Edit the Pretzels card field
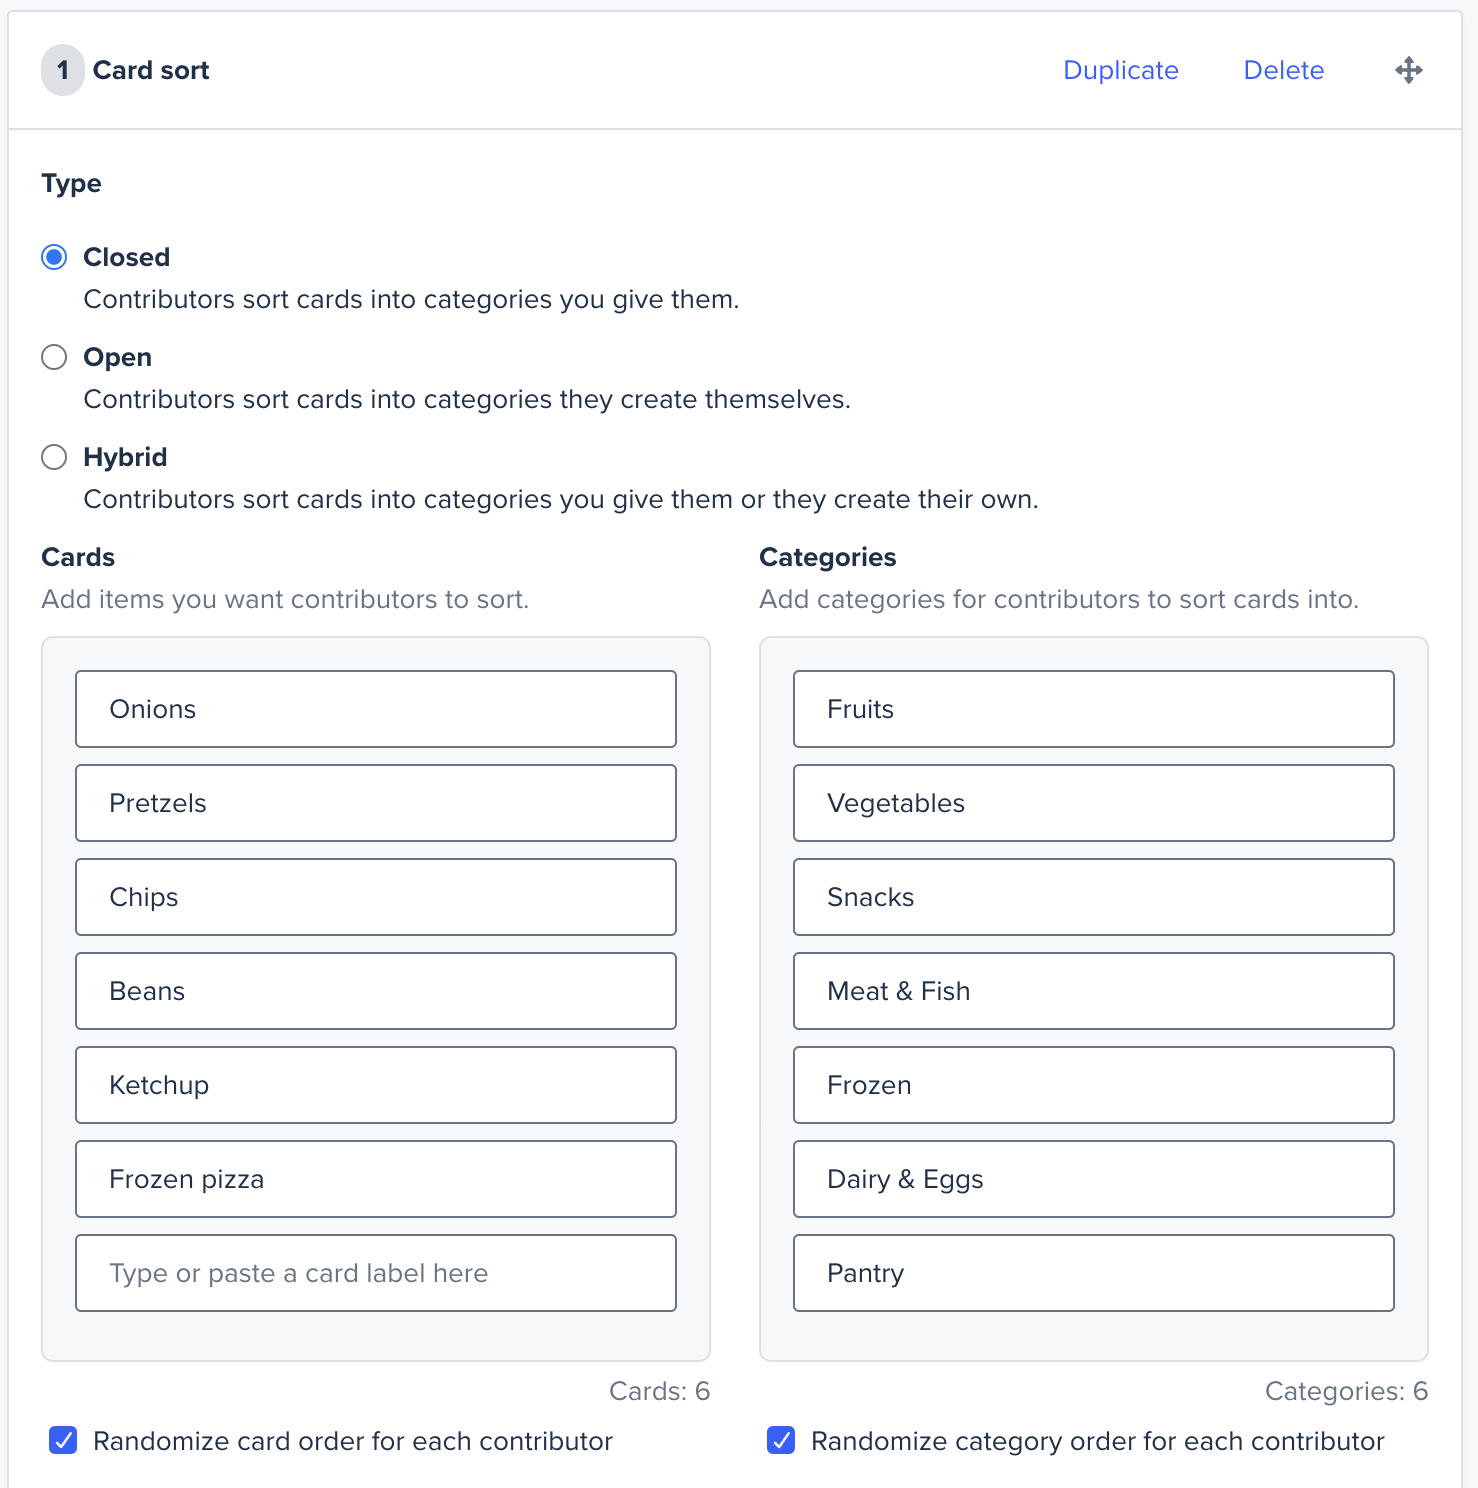1478x1488 pixels. click(376, 803)
